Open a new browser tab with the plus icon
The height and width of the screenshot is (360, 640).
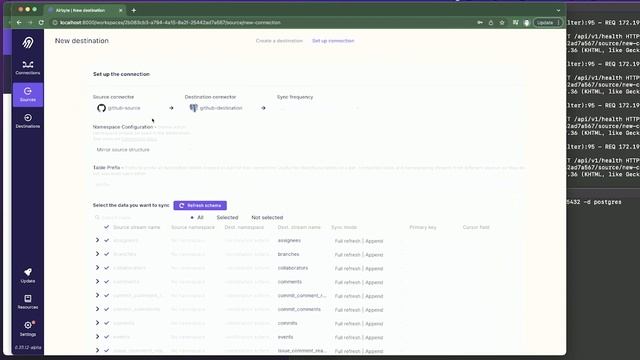click(x=134, y=10)
